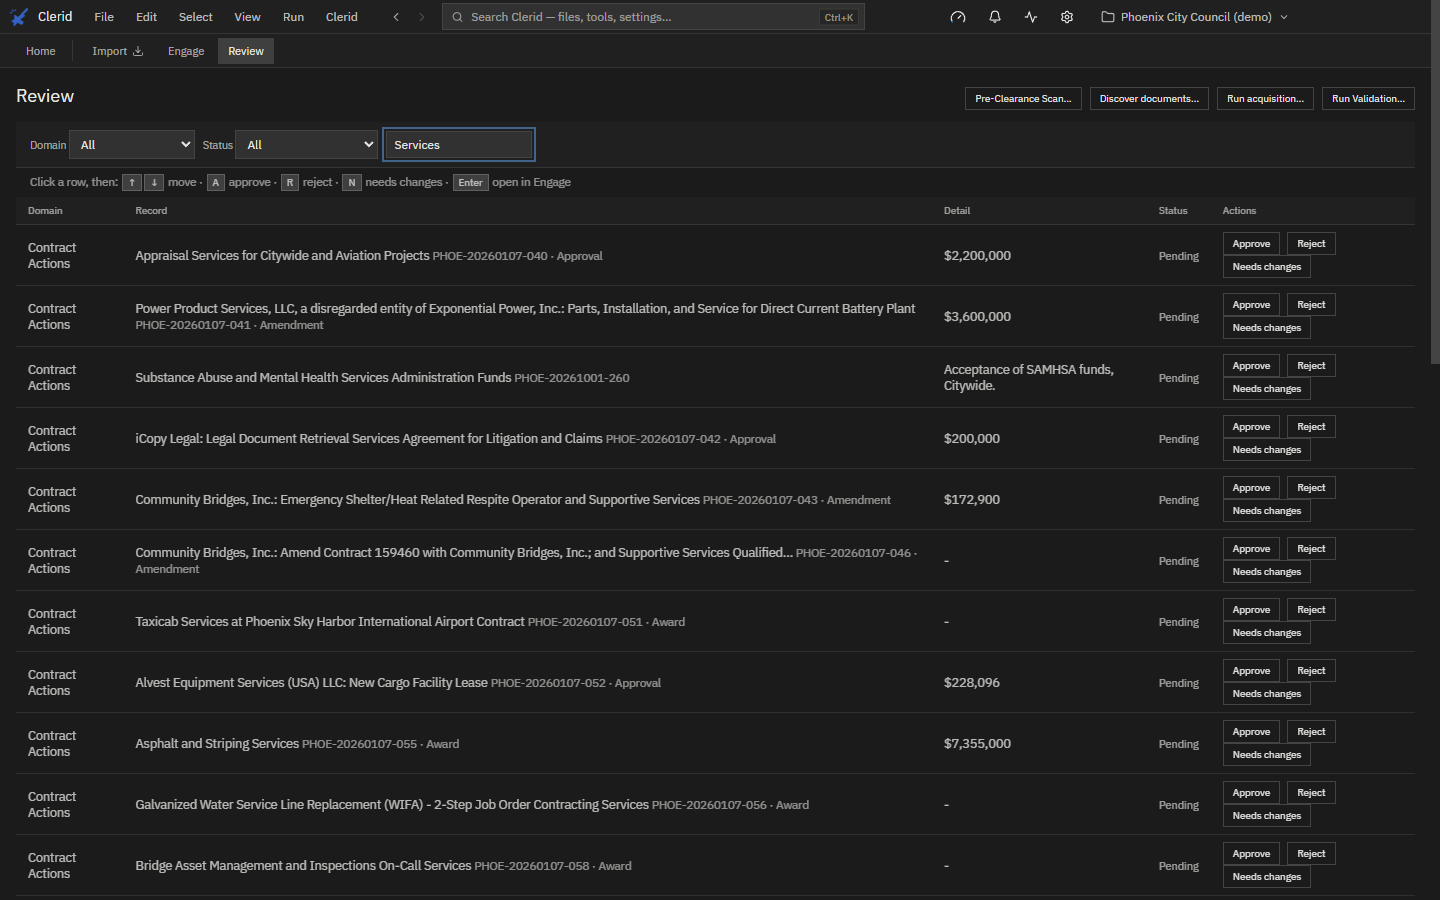1440x900 pixels.
Task: Approve the Alvest Equipment Services record
Action: (1251, 671)
